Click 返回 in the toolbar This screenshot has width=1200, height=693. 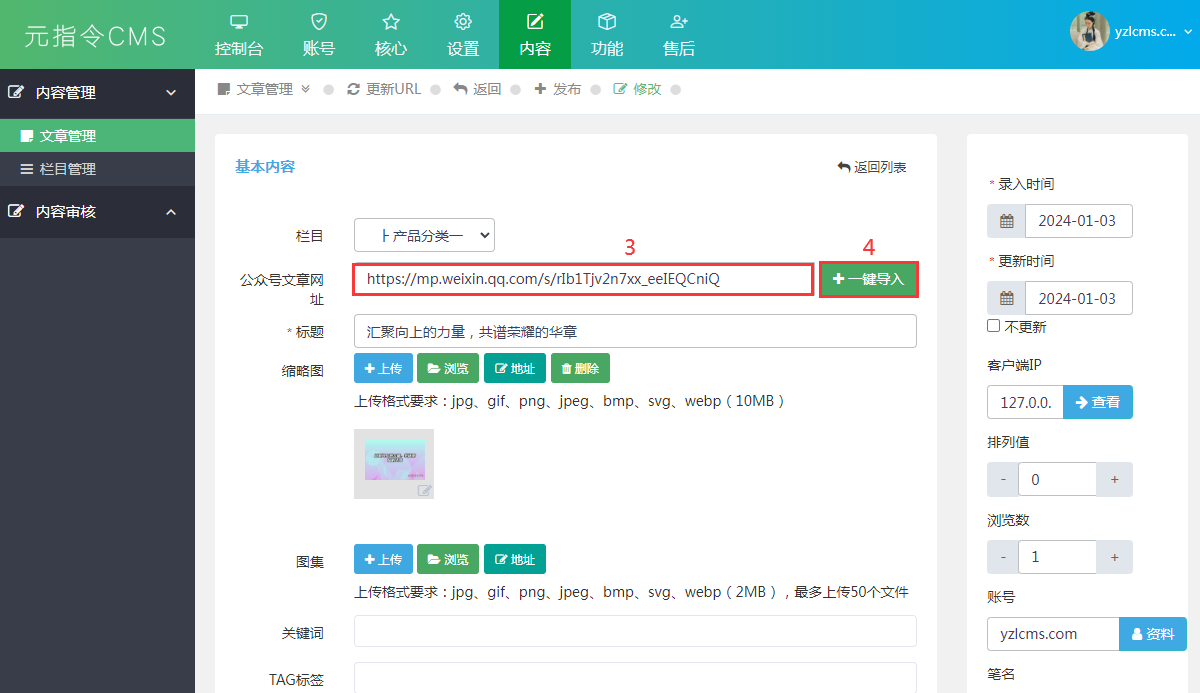click(477, 89)
